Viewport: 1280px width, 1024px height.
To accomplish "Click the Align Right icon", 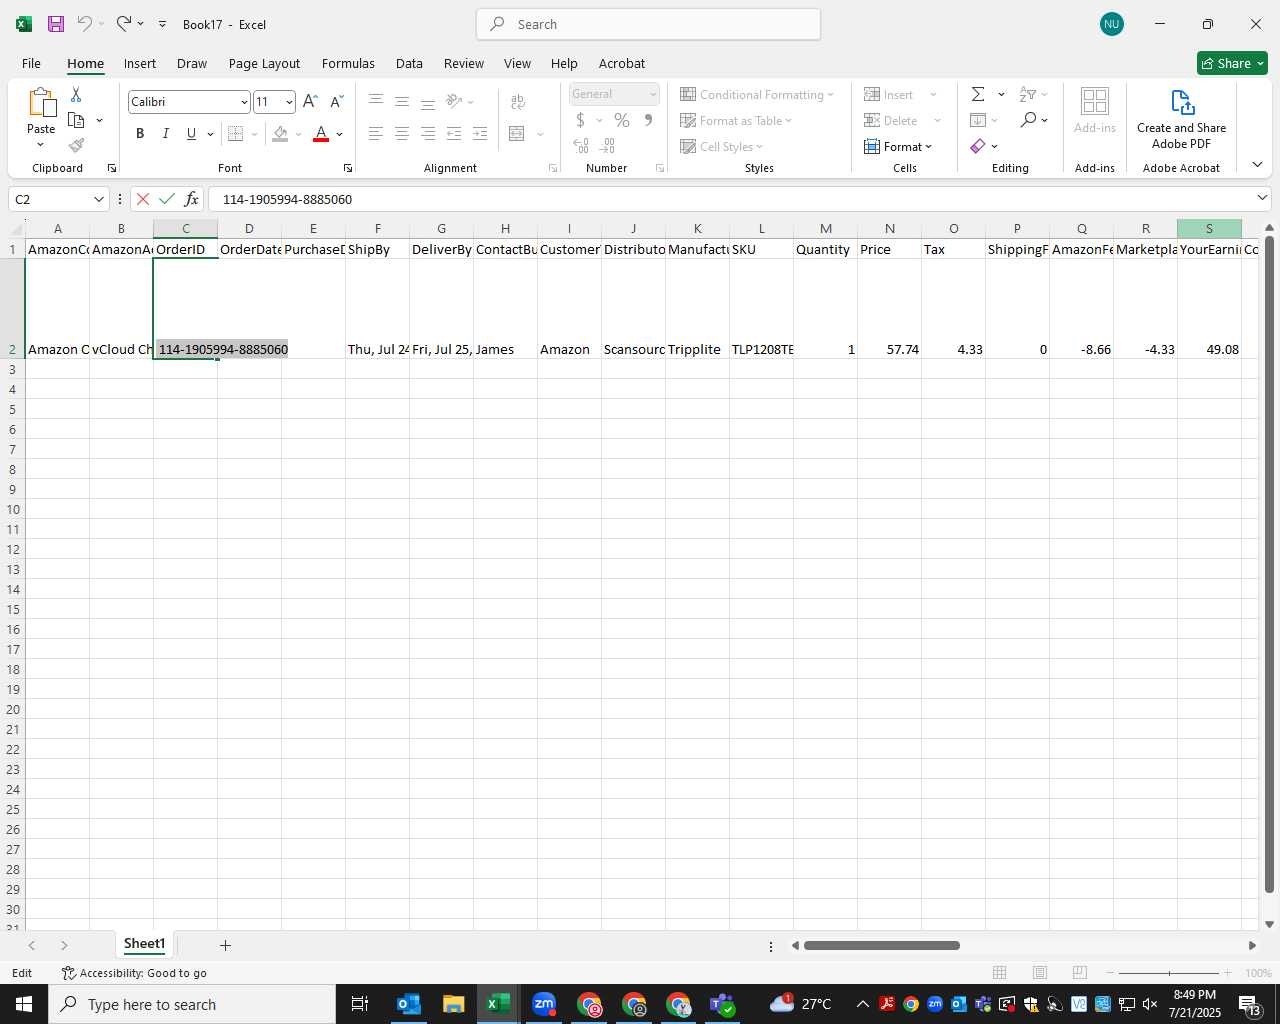I will click(428, 134).
